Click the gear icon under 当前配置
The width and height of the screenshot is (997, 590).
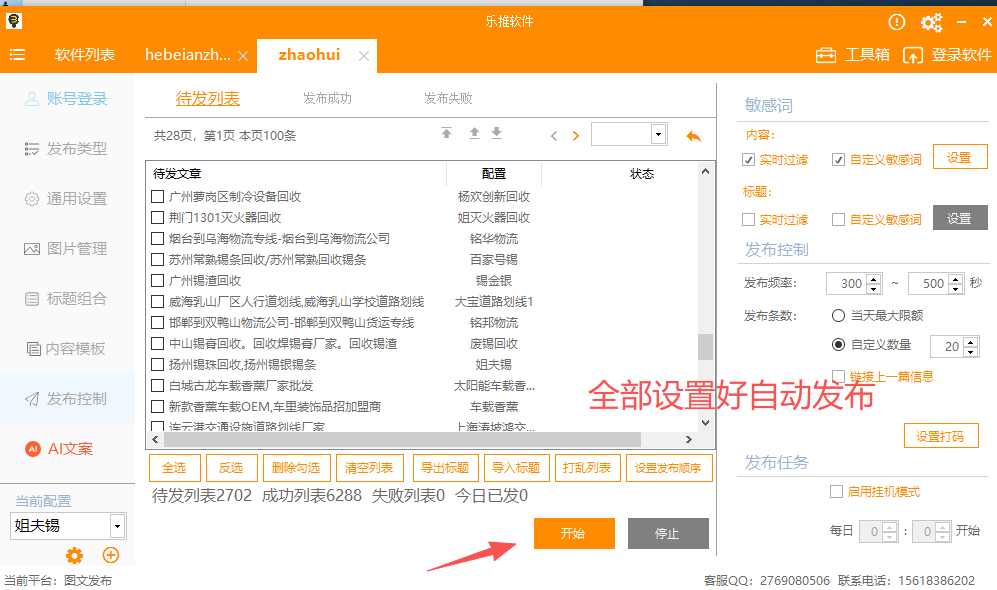[x=74, y=556]
